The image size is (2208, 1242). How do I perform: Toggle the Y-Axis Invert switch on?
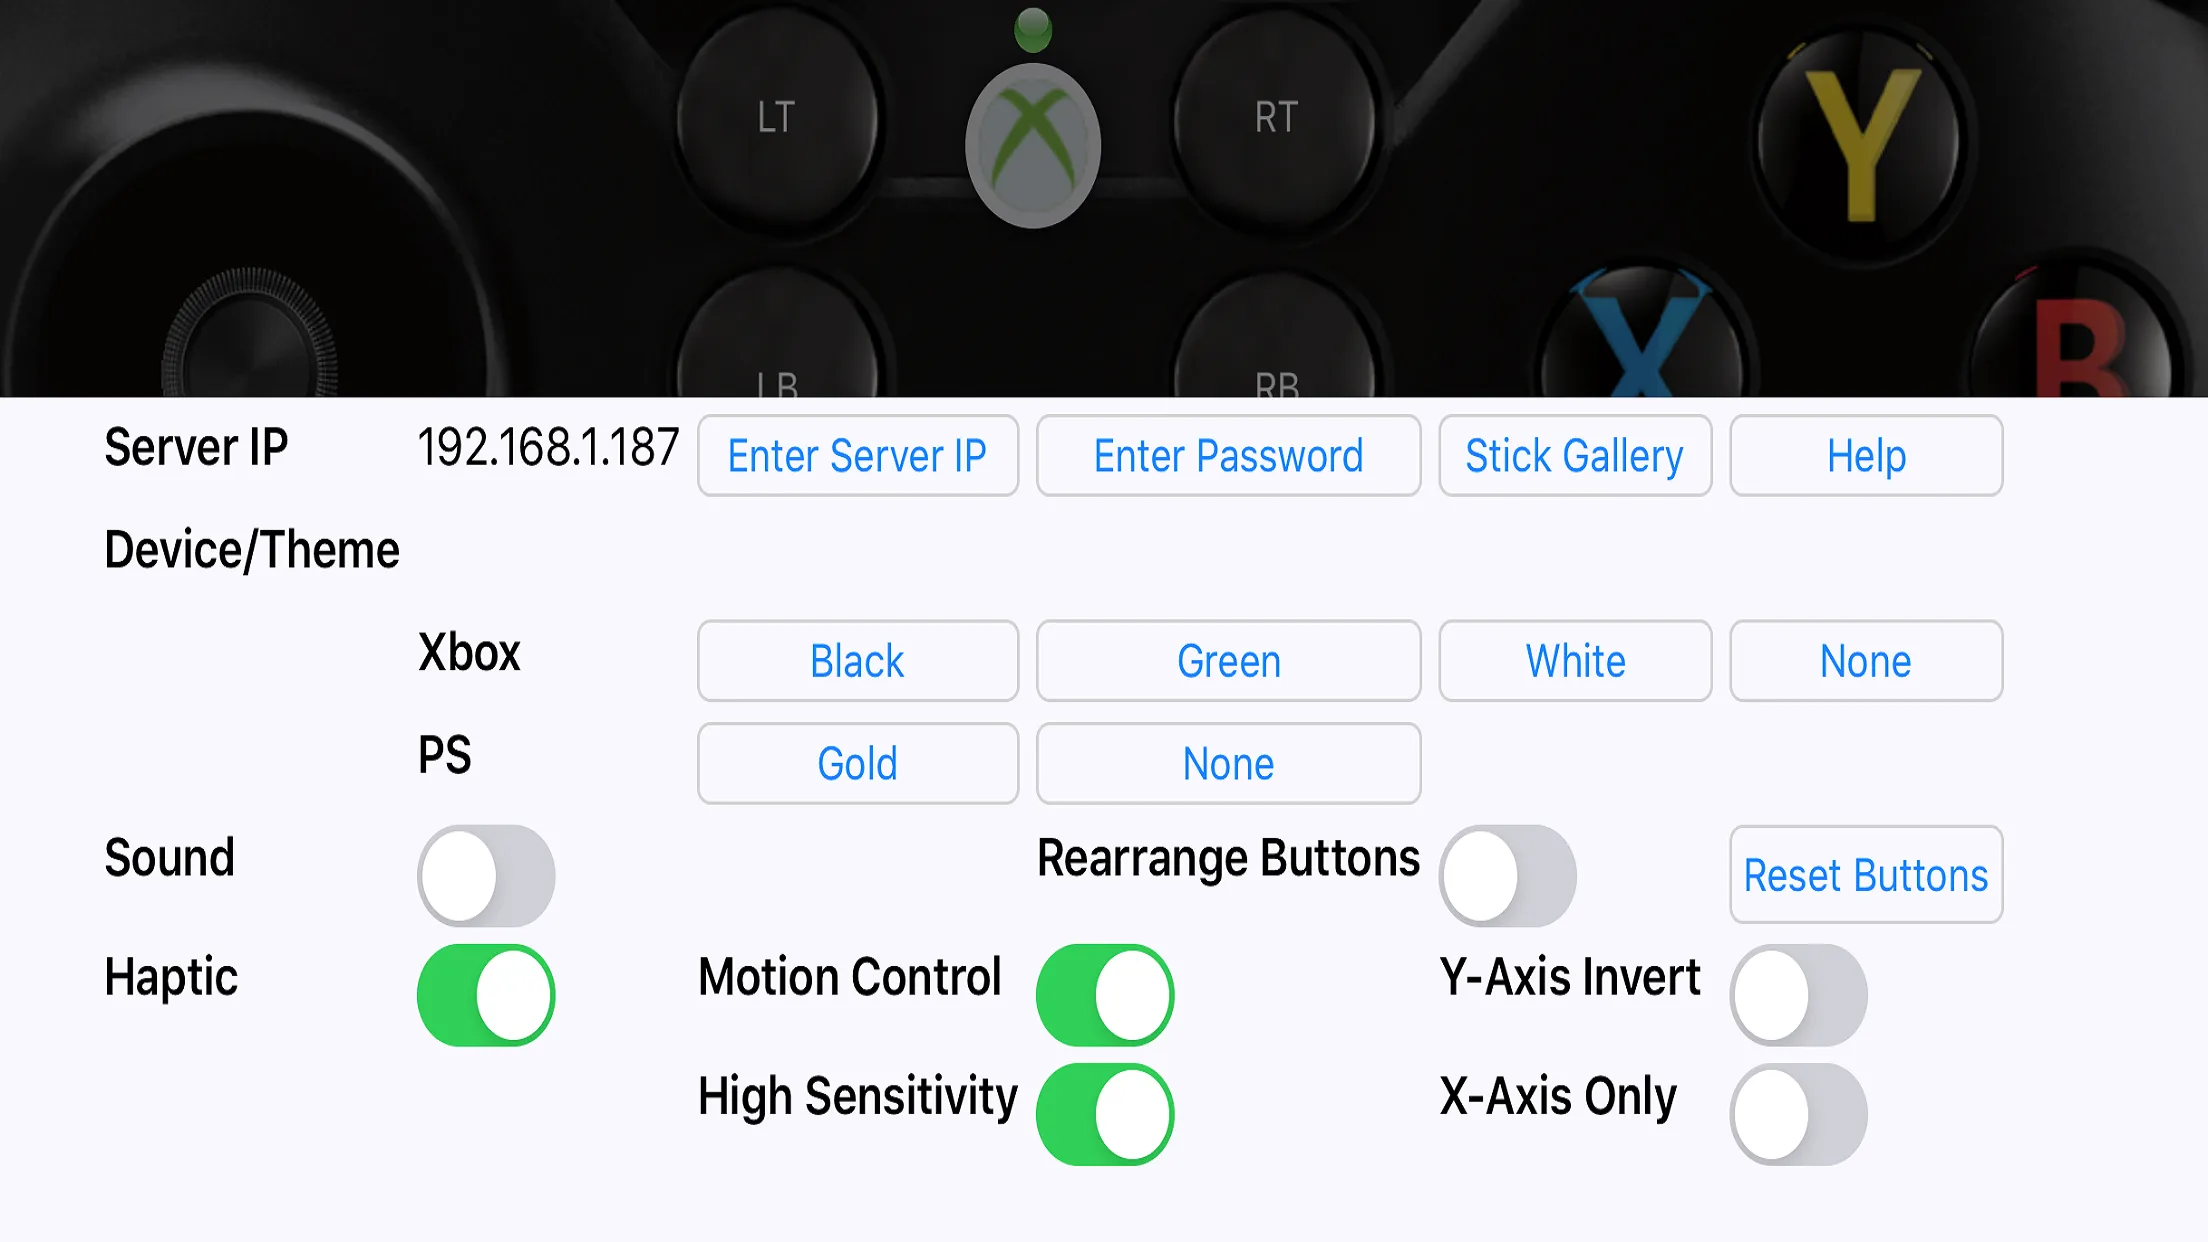pos(1799,993)
